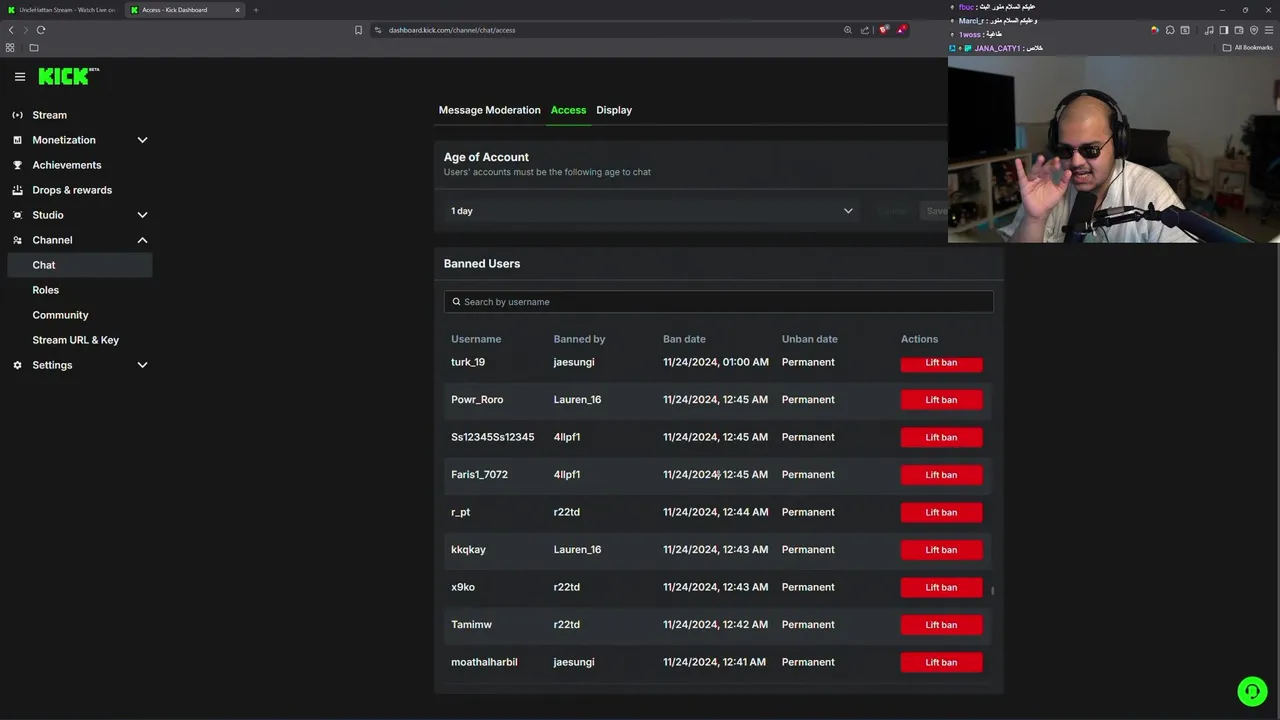This screenshot has height=720, width=1280.
Task: Open the hamburger menu beside the Kick logo
Action: pos(20,76)
